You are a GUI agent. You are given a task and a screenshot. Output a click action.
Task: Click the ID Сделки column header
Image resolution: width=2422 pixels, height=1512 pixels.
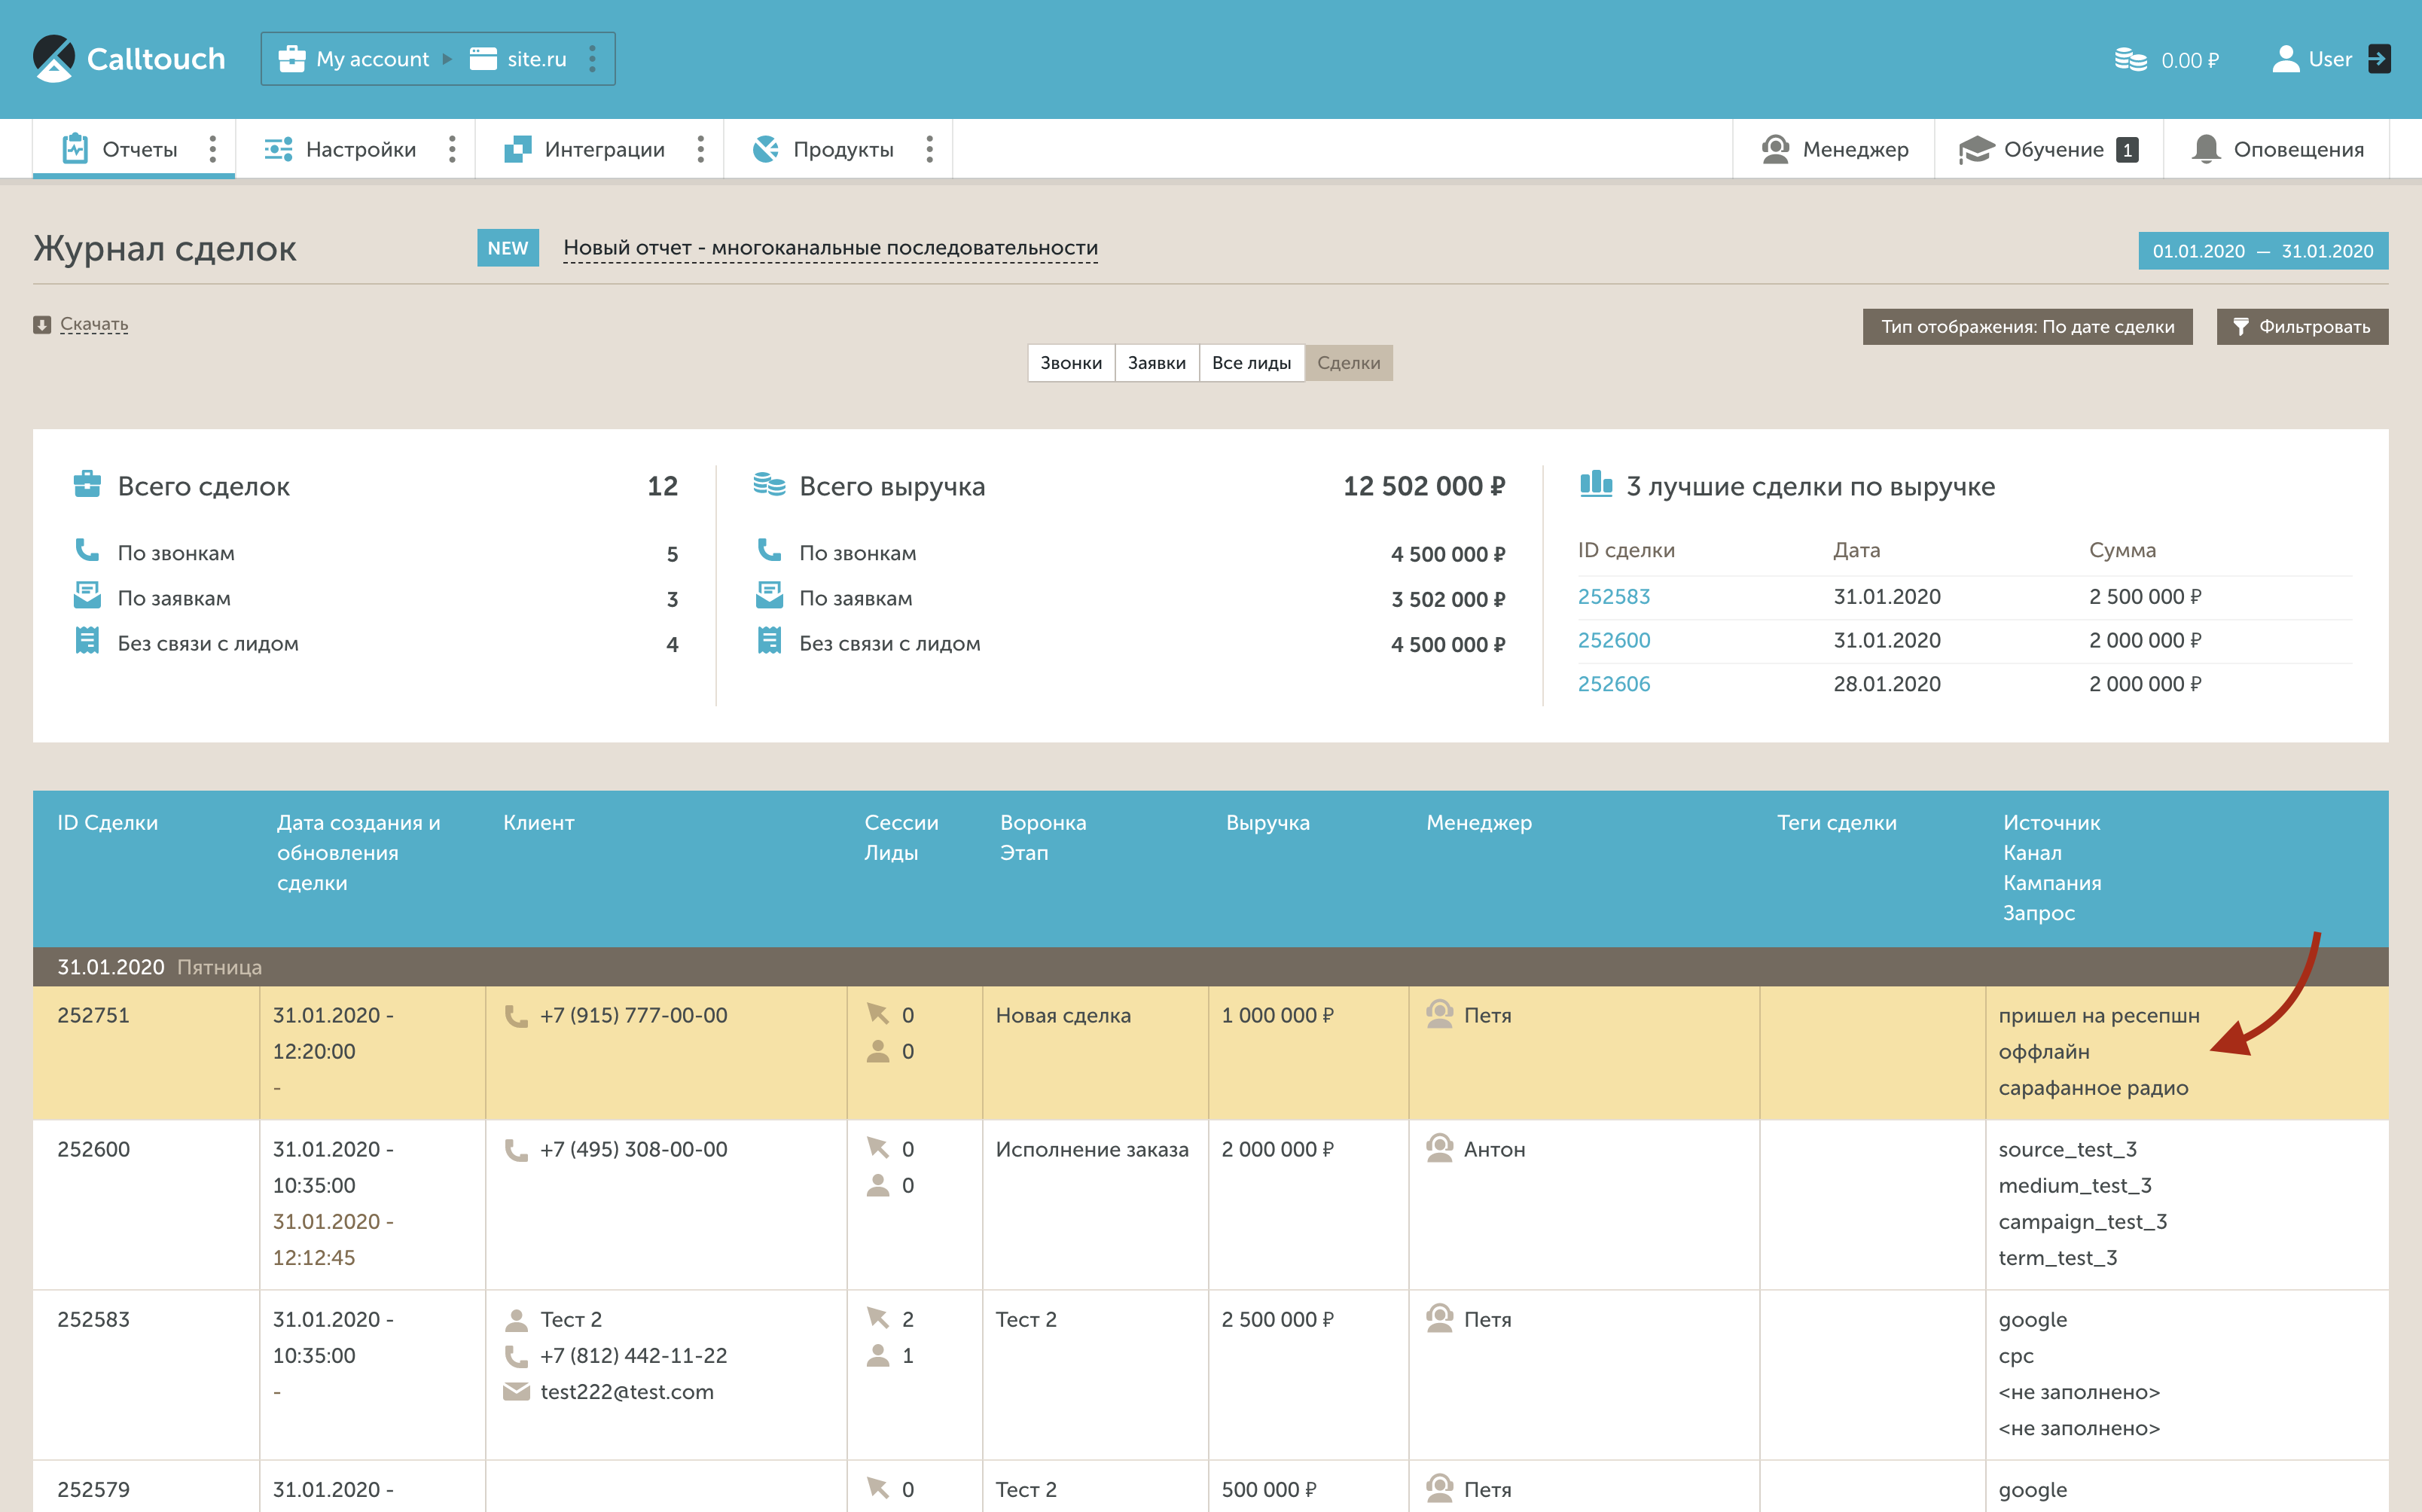coord(107,823)
